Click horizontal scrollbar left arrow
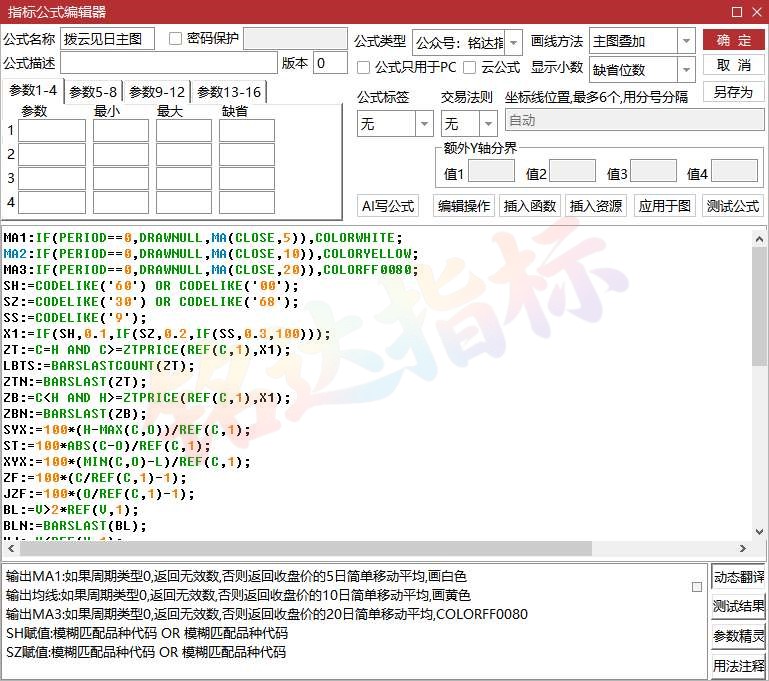769x681 pixels. 11,548
